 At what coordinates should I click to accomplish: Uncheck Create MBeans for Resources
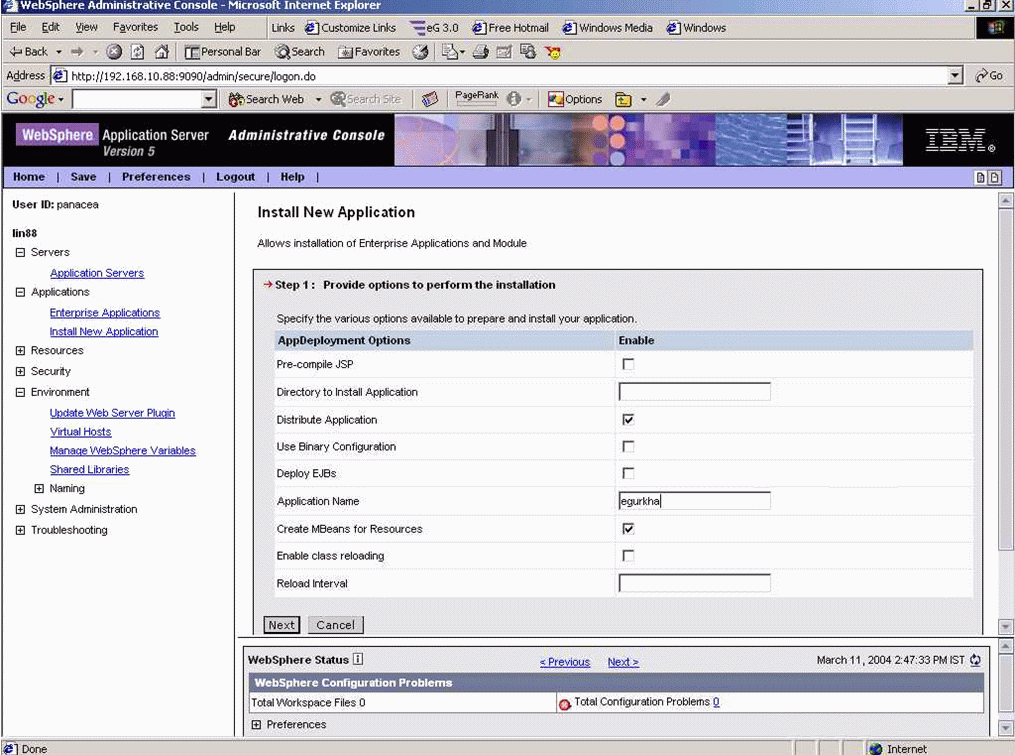point(628,529)
